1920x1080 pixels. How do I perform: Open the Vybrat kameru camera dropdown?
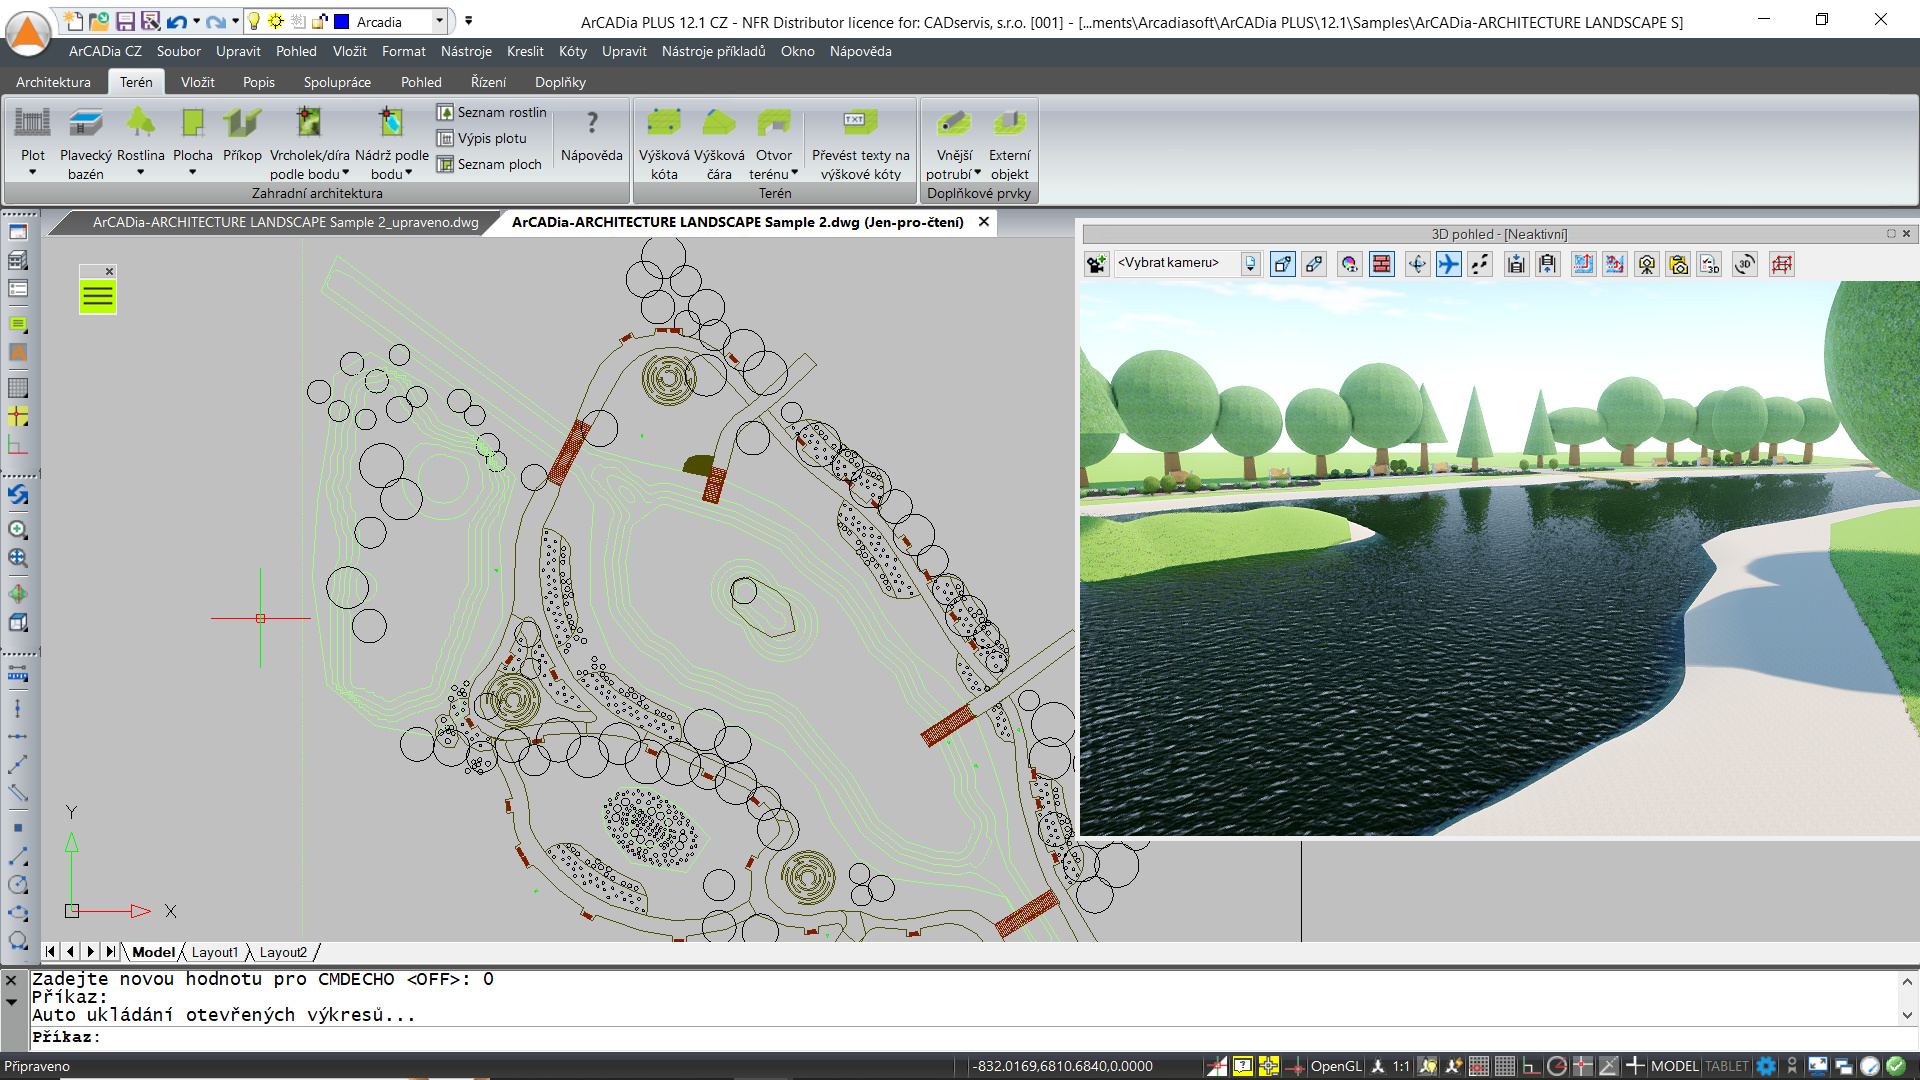1250,264
